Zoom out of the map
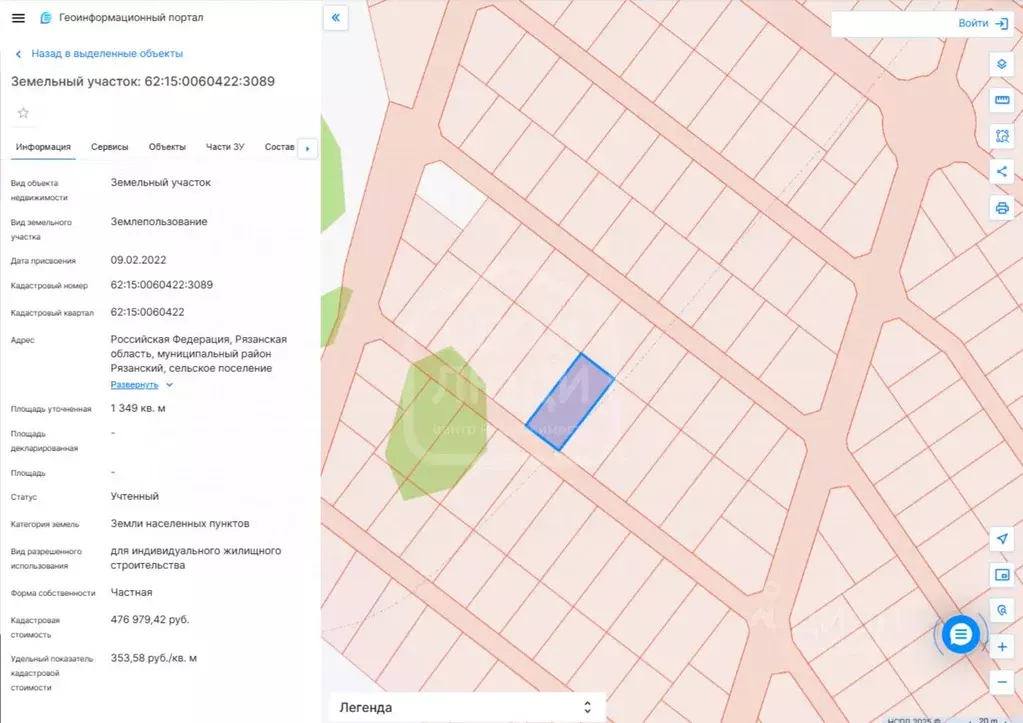The height and width of the screenshot is (723, 1023). [1002, 683]
